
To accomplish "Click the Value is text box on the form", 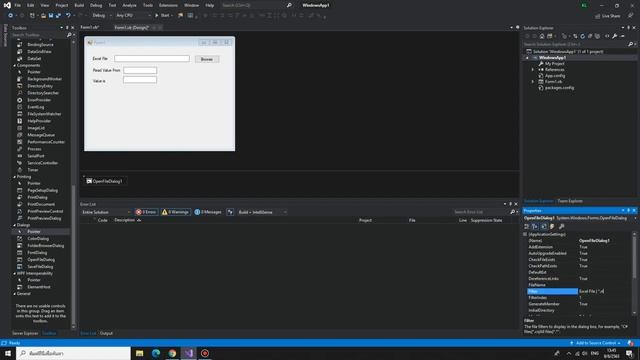I will 140,80.
